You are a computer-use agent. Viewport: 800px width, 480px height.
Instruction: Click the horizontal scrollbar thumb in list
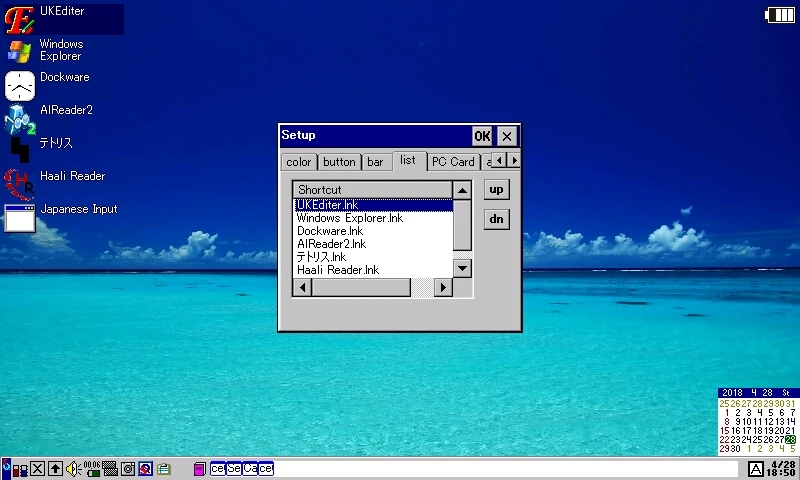[x=361, y=288]
